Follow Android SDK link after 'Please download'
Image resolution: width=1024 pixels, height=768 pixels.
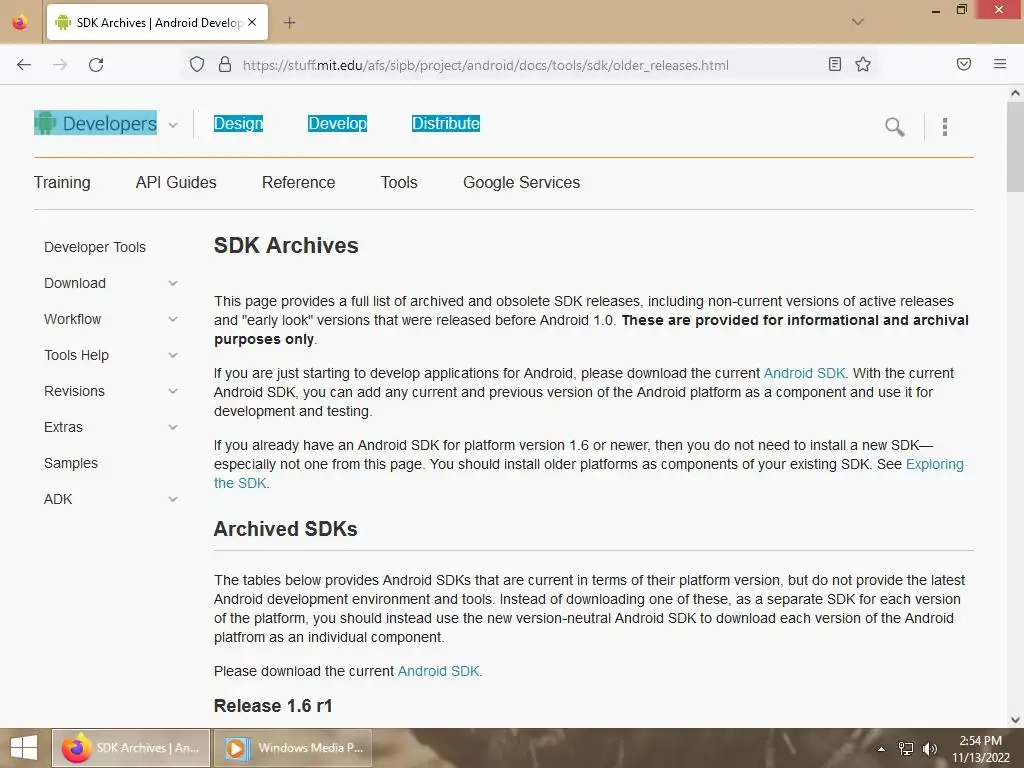[x=438, y=671]
